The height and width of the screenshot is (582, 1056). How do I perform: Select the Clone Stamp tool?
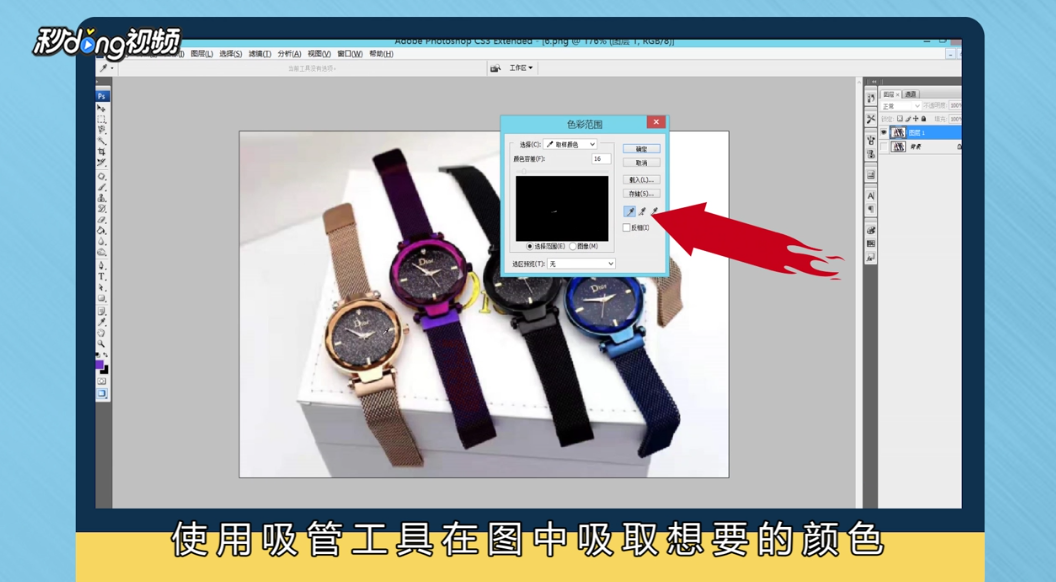(x=102, y=197)
